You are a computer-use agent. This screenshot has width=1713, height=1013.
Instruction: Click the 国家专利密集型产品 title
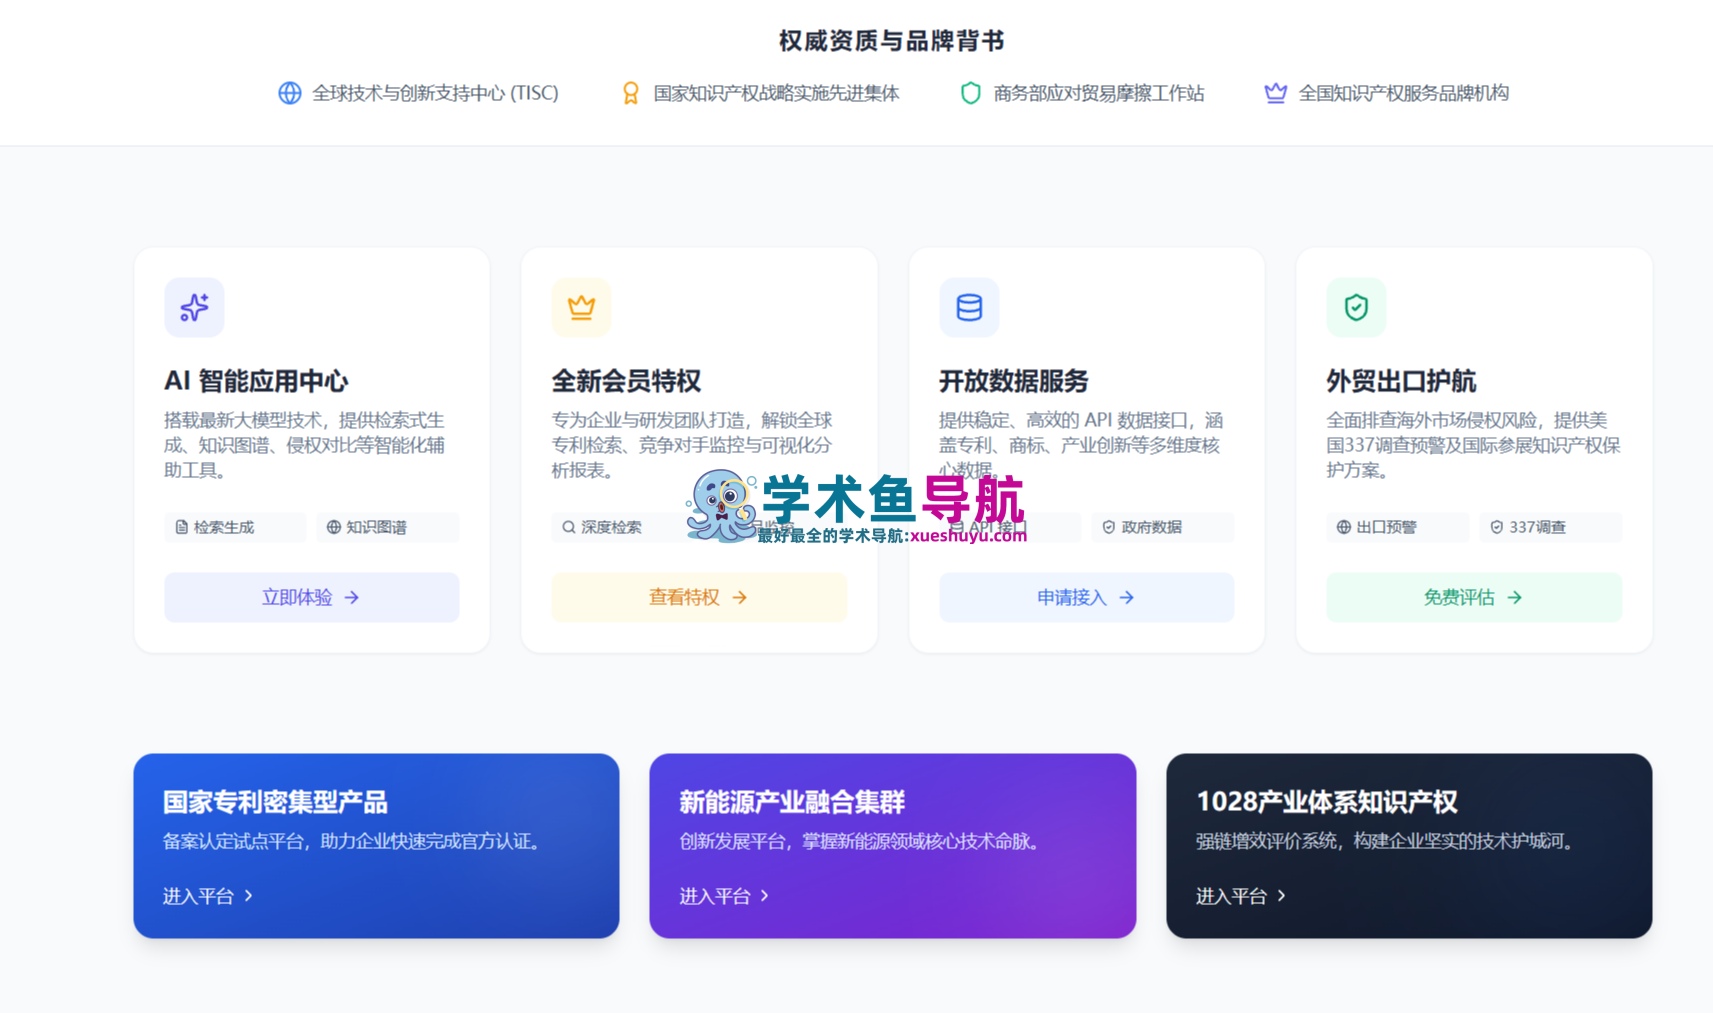(275, 802)
